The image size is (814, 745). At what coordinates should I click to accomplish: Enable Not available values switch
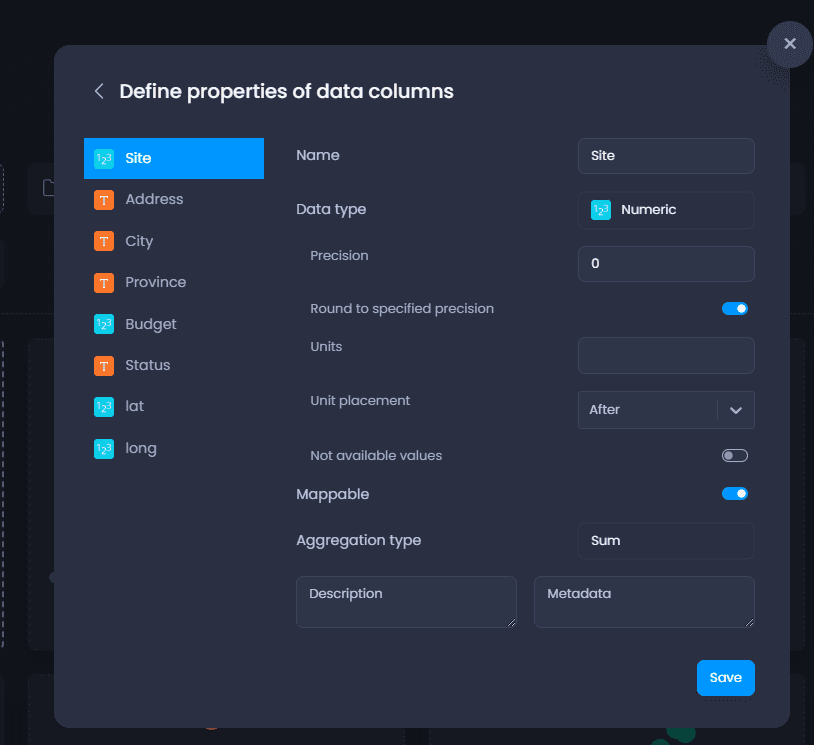click(x=735, y=455)
